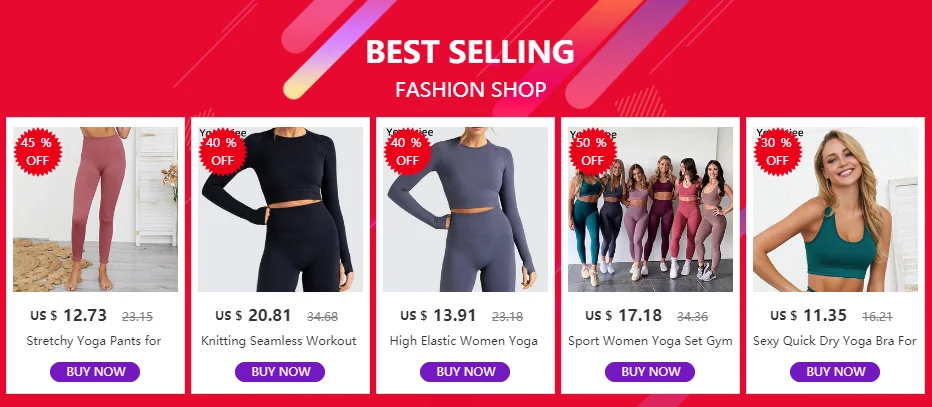This screenshot has height=407, width=932.
Task: Open the green yoga bra product image
Action: pos(835,209)
